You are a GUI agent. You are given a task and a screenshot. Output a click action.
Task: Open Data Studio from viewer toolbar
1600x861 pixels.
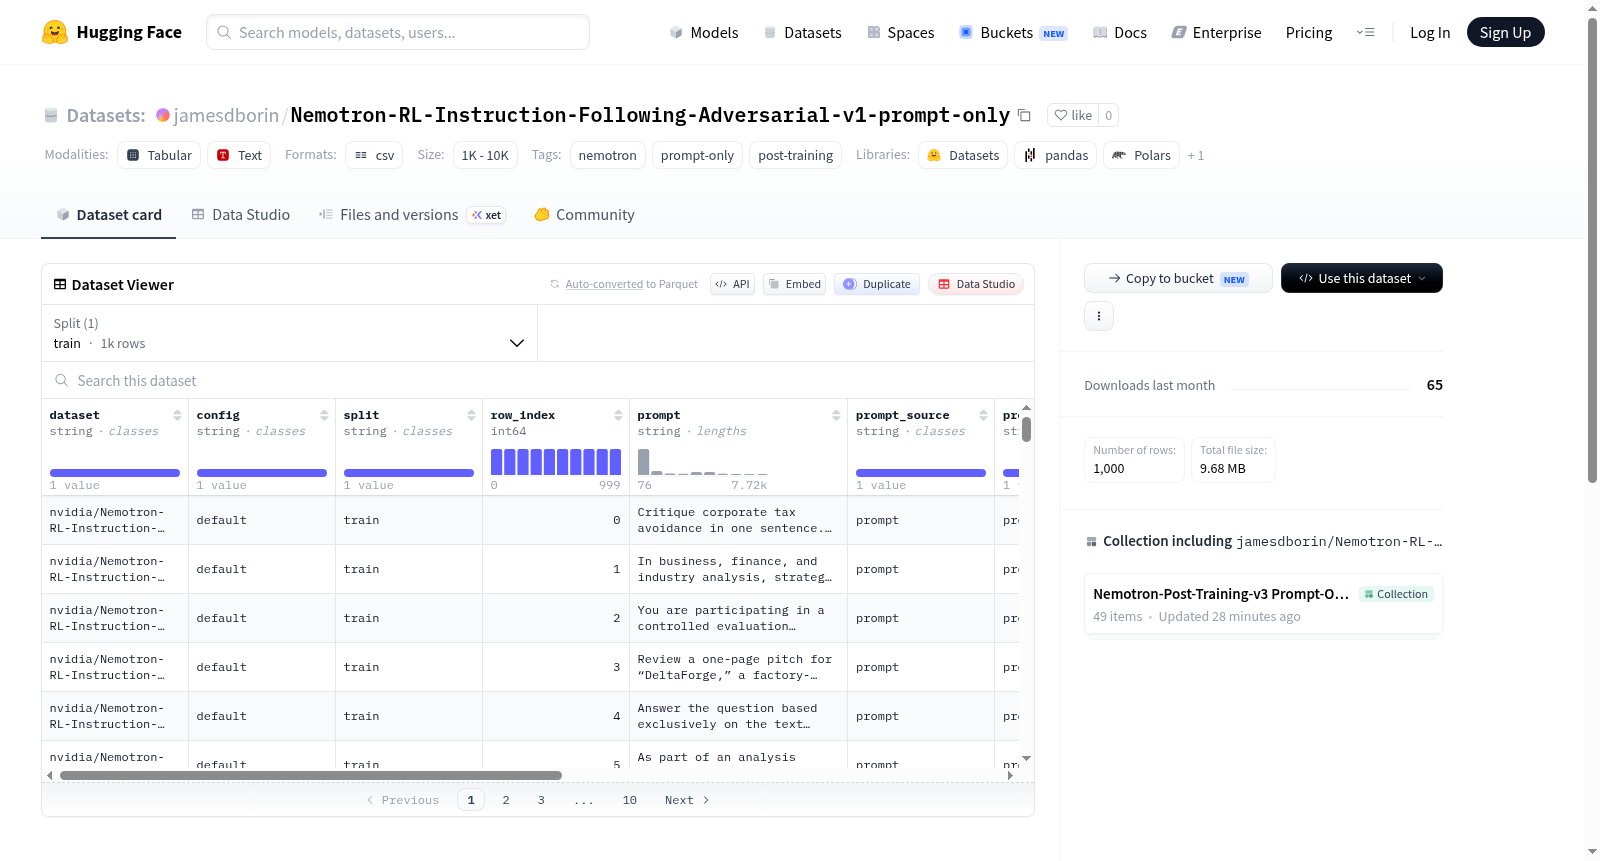(x=976, y=284)
